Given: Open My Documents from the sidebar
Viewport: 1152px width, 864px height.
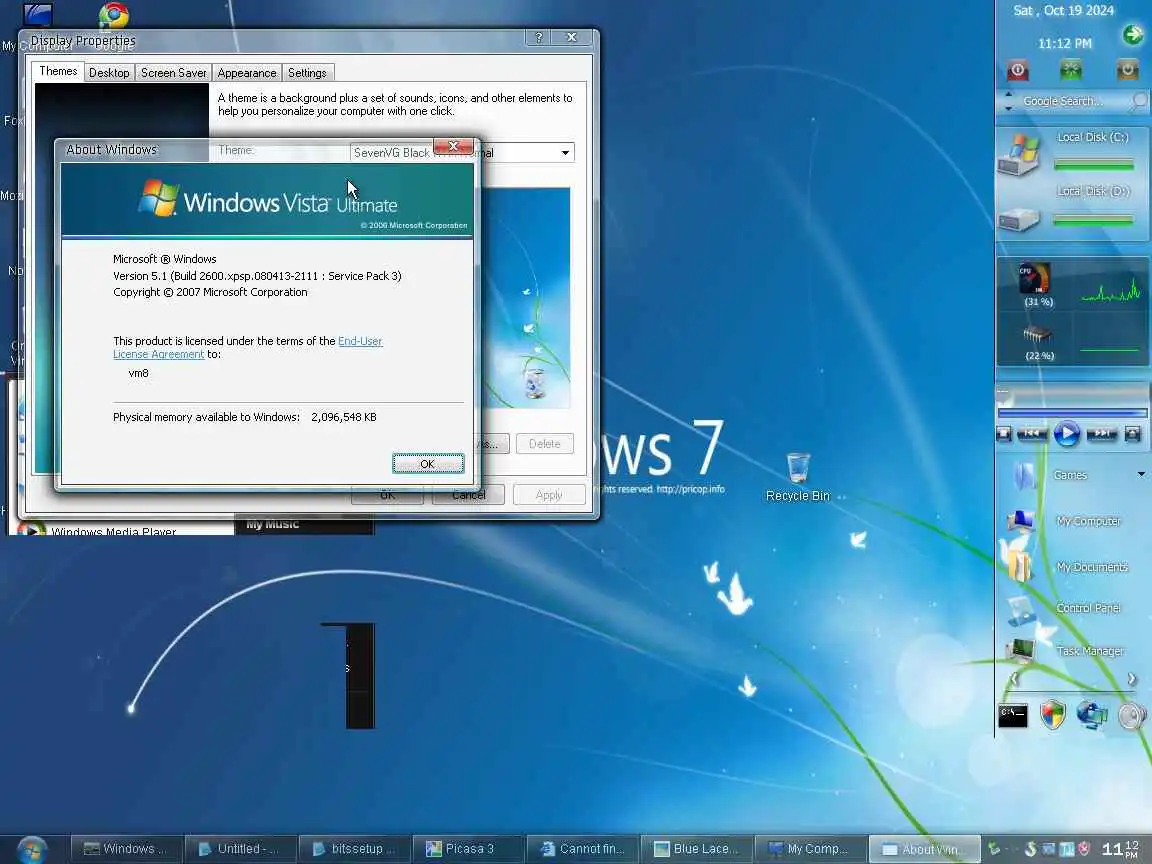Looking at the screenshot, I should tap(1019, 564).
